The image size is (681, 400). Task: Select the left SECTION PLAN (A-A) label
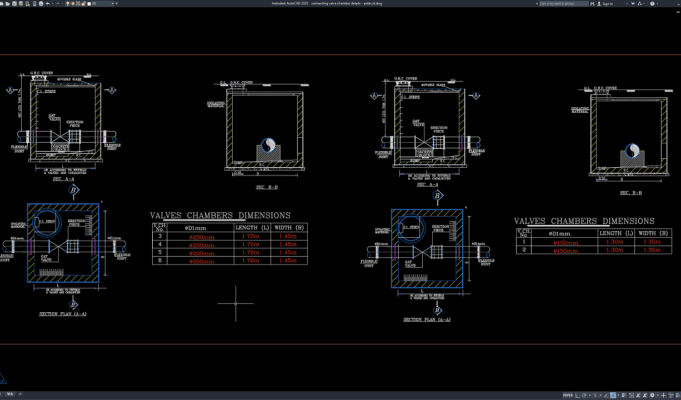coord(63,314)
